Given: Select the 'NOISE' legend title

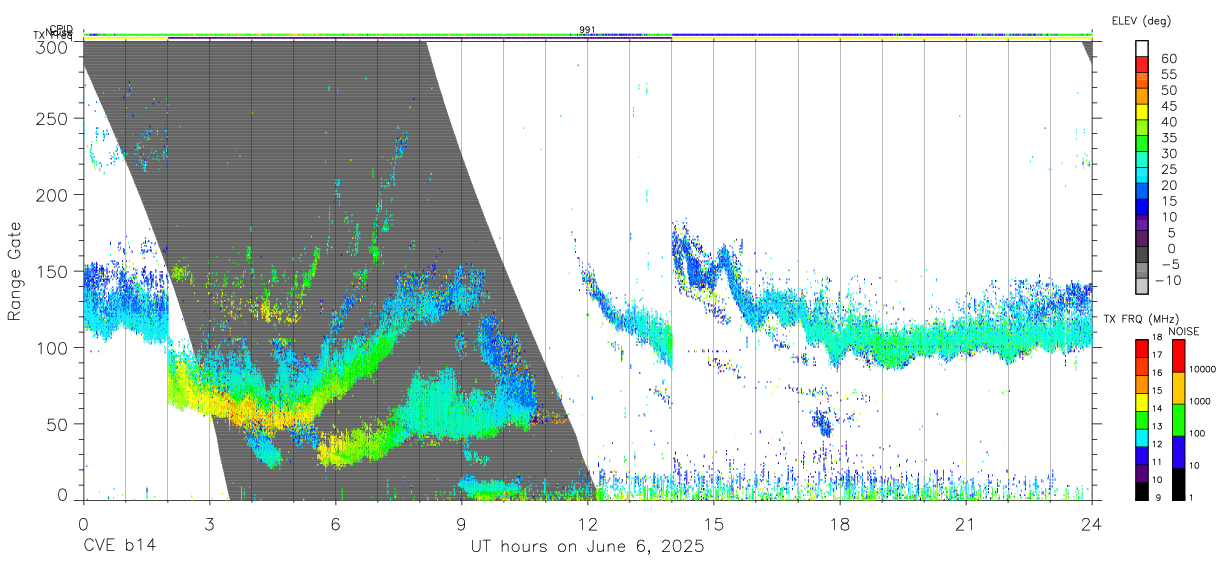Looking at the screenshot, I should pyautogui.click(x=1184, y=331).
